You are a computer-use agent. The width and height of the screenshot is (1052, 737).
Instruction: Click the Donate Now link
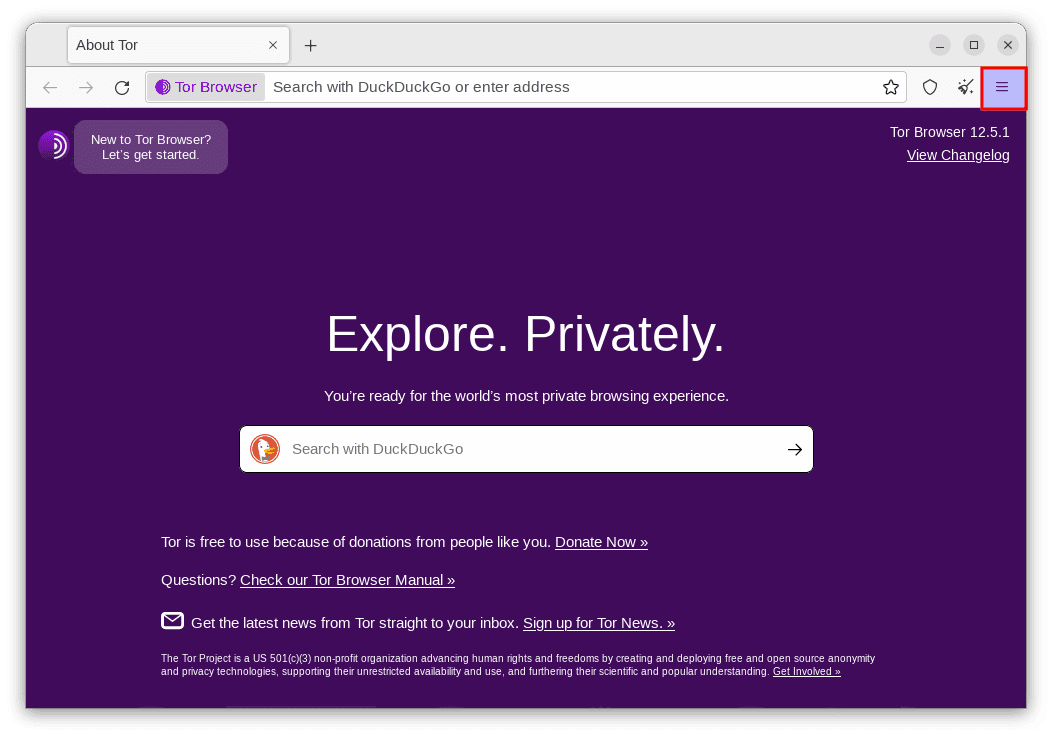coord(601,542)
